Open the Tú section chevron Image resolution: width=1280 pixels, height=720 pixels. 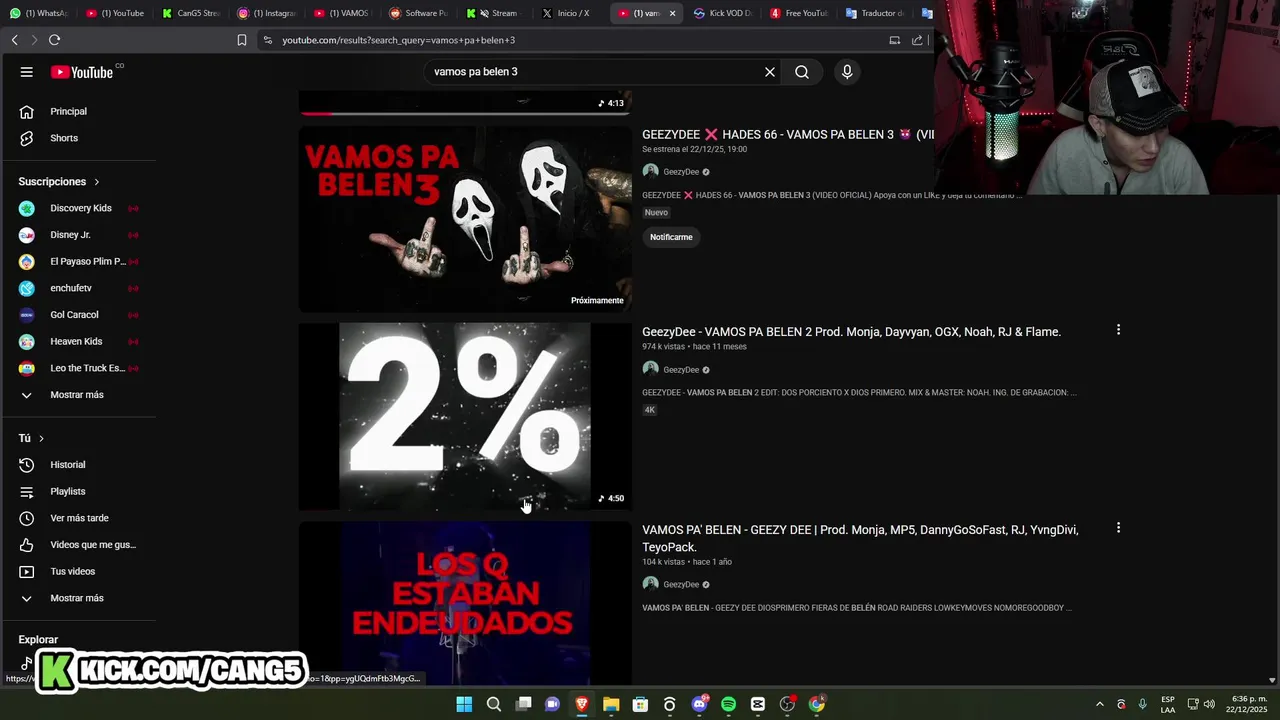point(41,438)
